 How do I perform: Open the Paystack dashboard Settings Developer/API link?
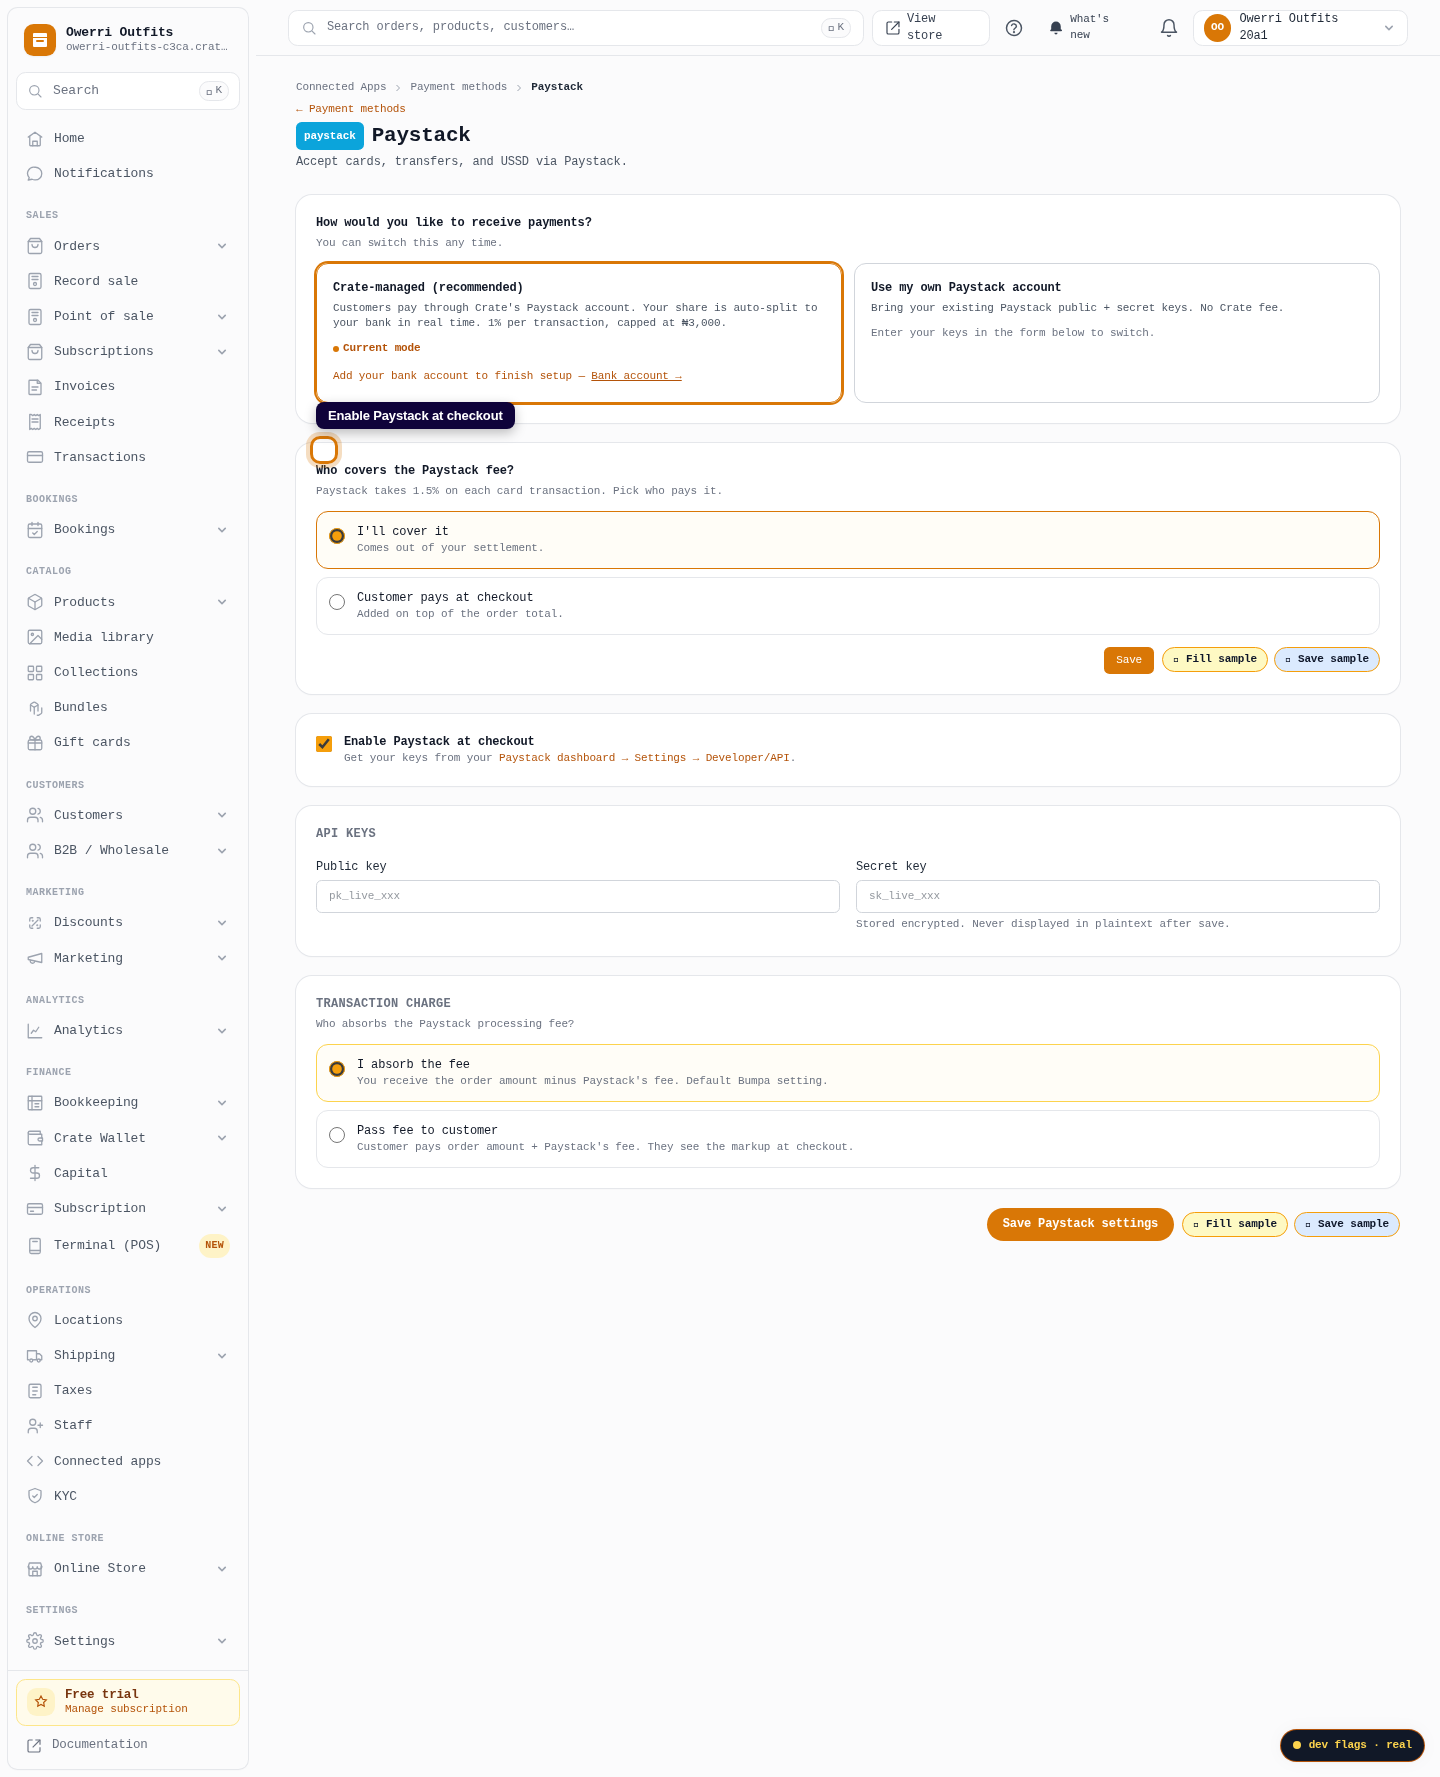coord(647,758)
